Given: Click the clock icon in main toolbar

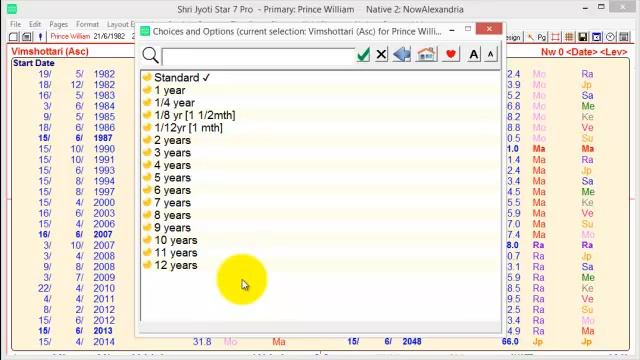Looking at the screenshot, I should click(x=610, y=37).
